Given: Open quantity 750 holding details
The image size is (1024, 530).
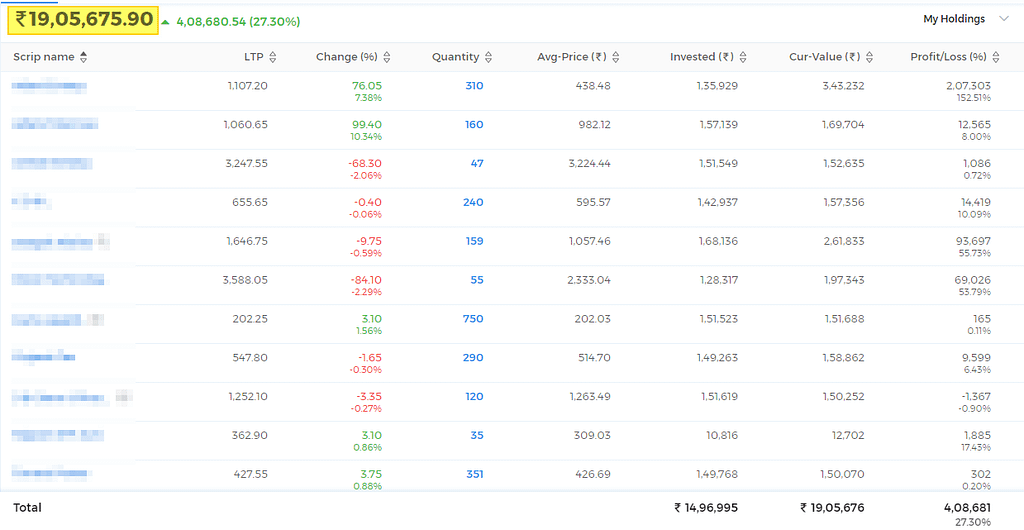Looking at the screenshot, I should tap(473, 319).
